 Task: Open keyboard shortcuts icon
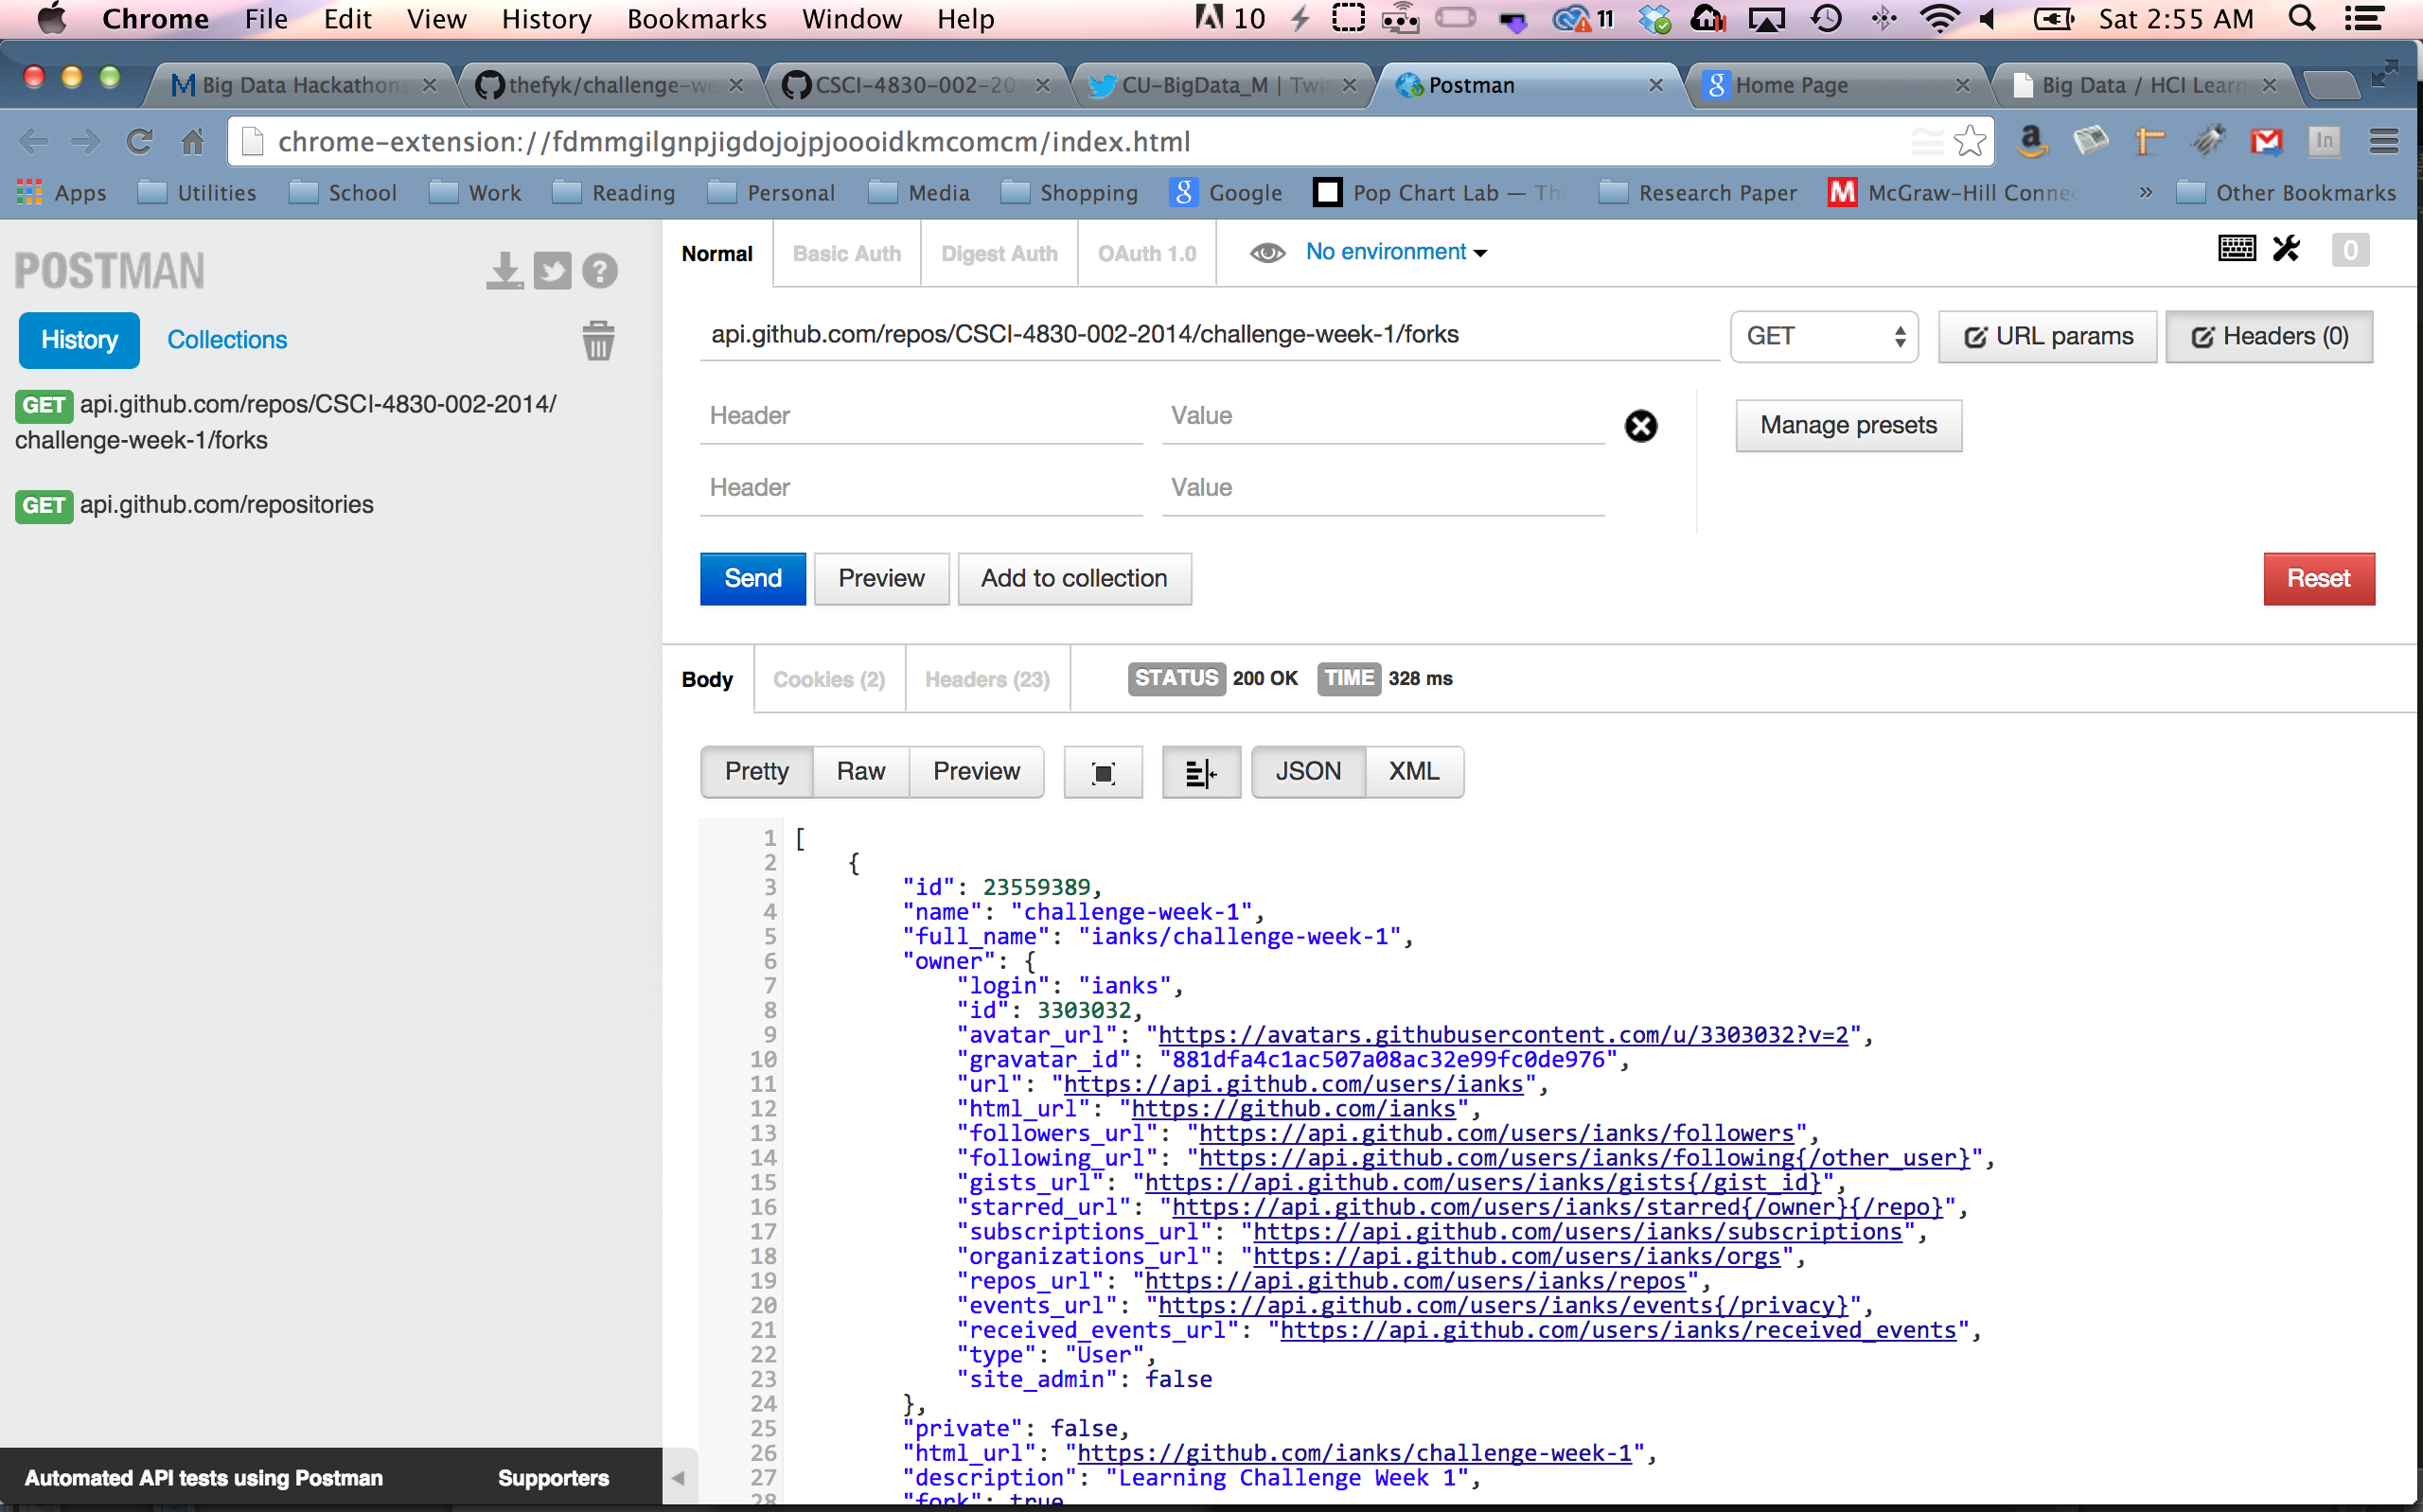coord(2236,249)
